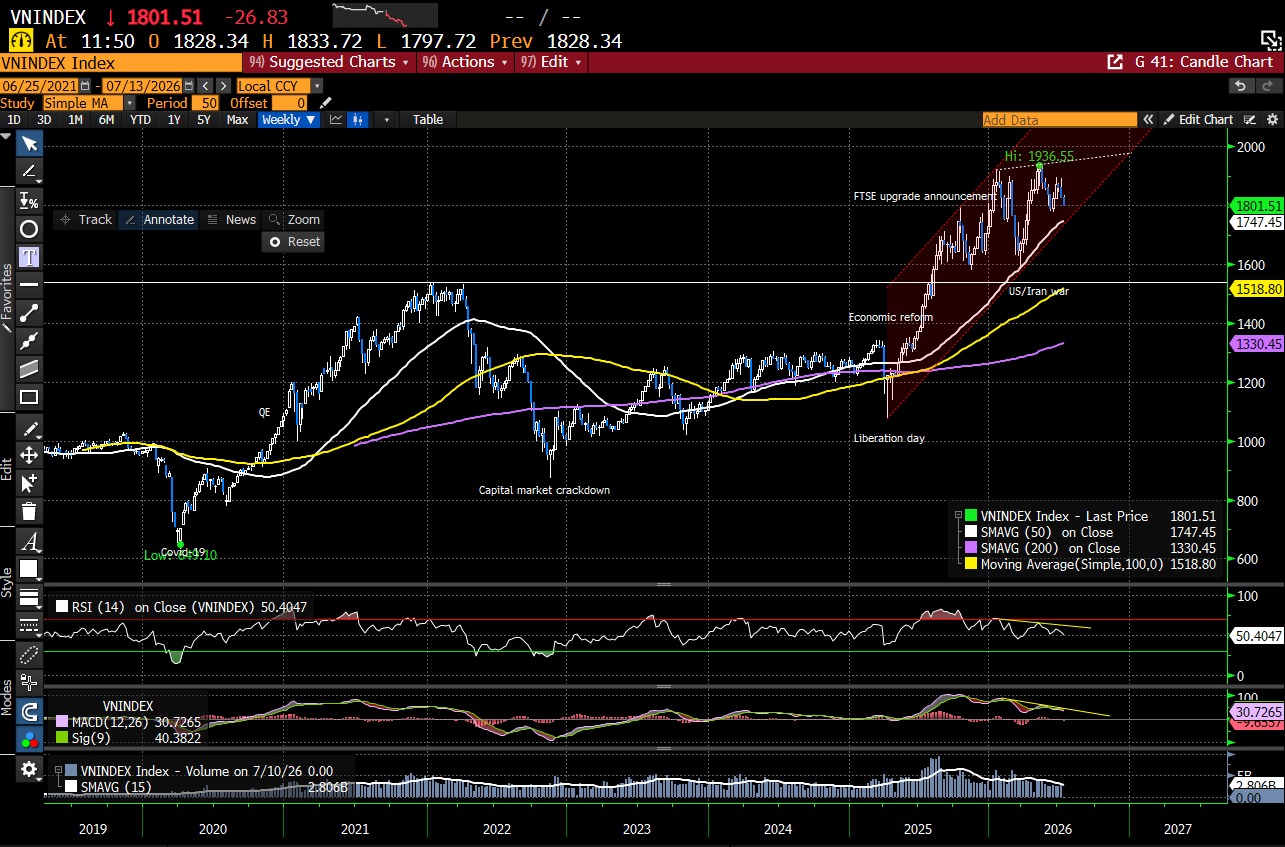The width and height of the screenshot is (1285, 847).
Task: Select the Max time range
Action: (x=237, y=119)
